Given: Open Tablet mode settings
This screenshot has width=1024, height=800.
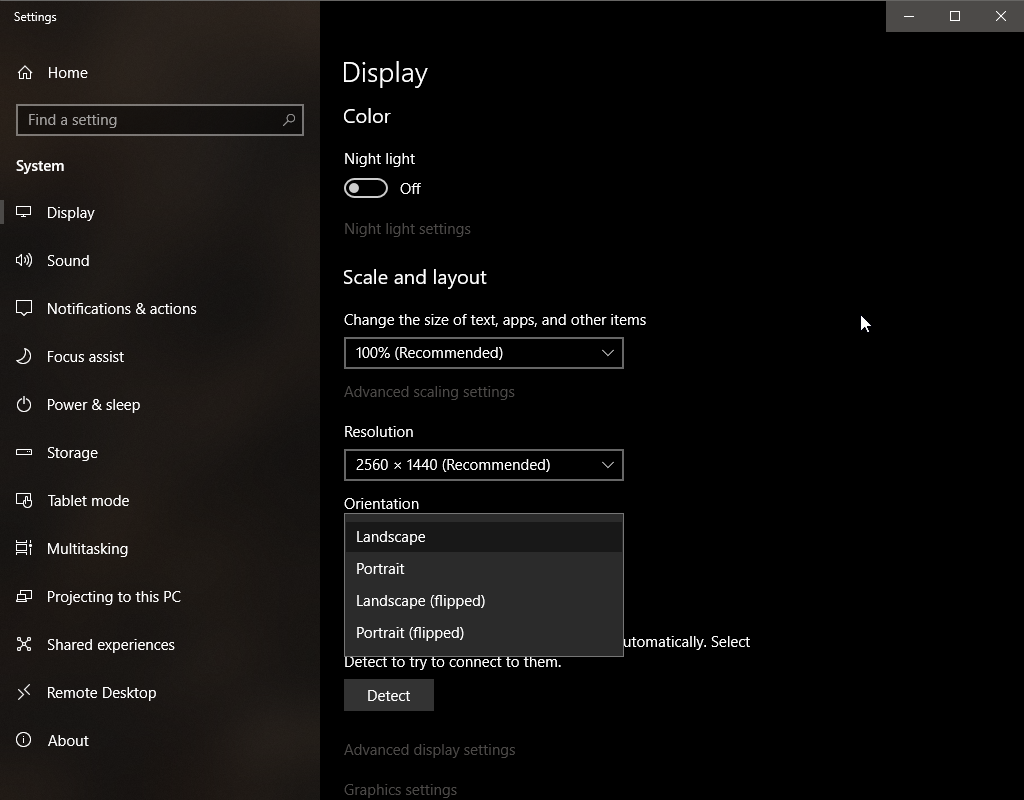Looking at the screenshot, I should pos(160,500).
